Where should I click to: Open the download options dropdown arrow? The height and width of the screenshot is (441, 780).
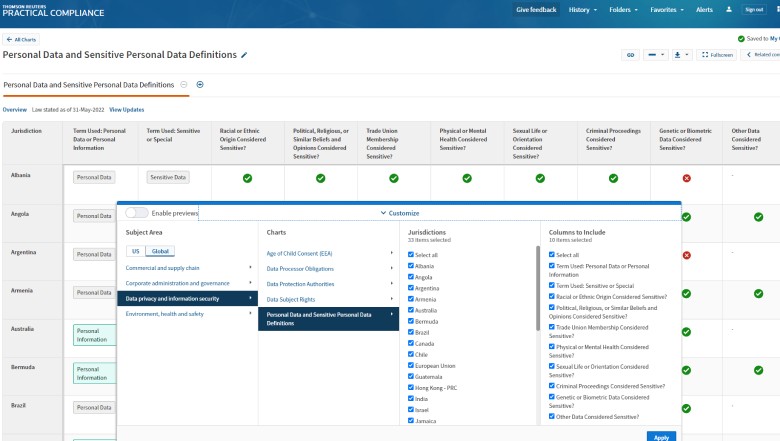click(x=686, y=55)
